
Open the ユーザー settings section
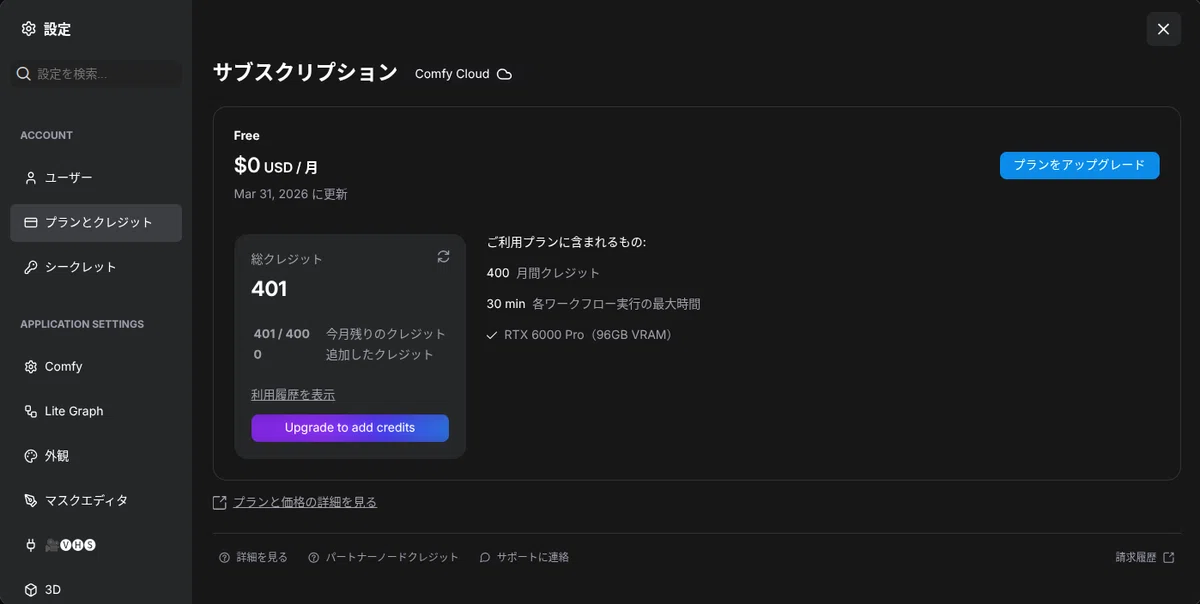click(96, 178)
